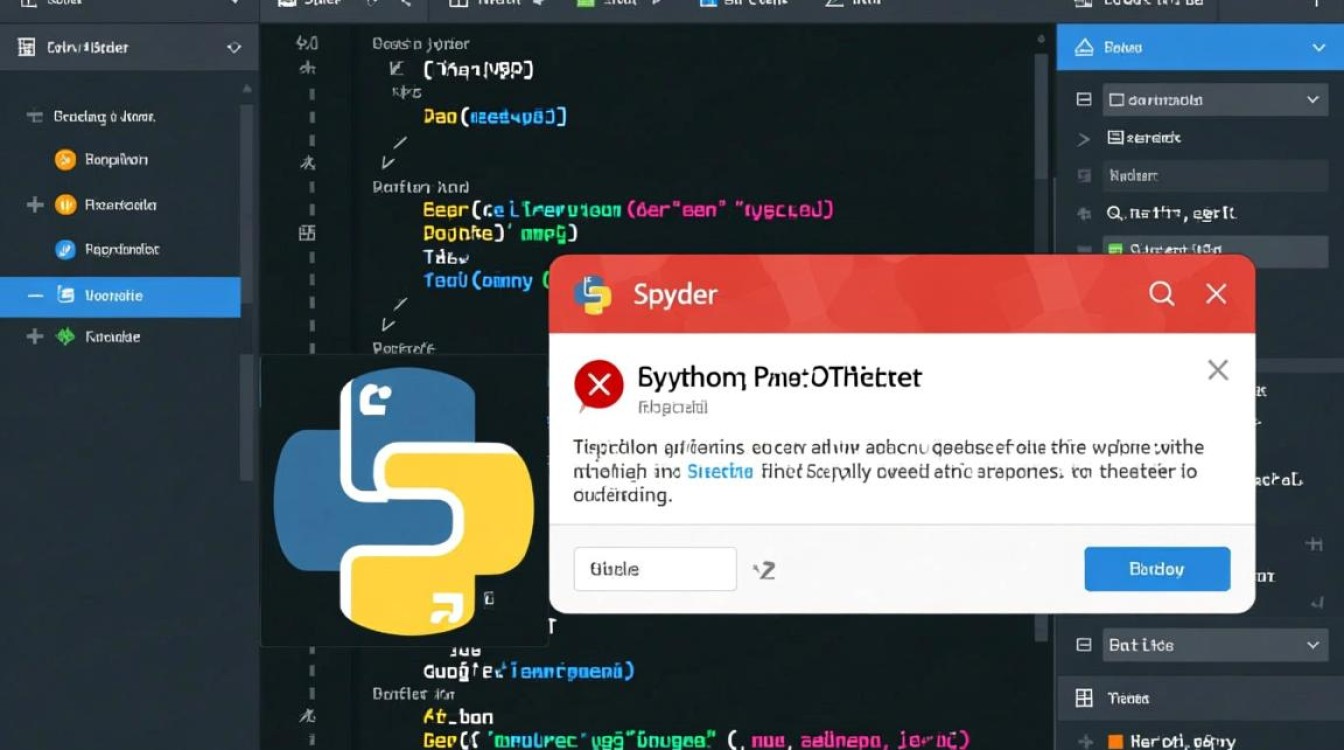Image resolution: width=1344 pixels, height=750 pixels.
Task: Click the blue button at the dialog's bottom right
Action: (1157, 569)
